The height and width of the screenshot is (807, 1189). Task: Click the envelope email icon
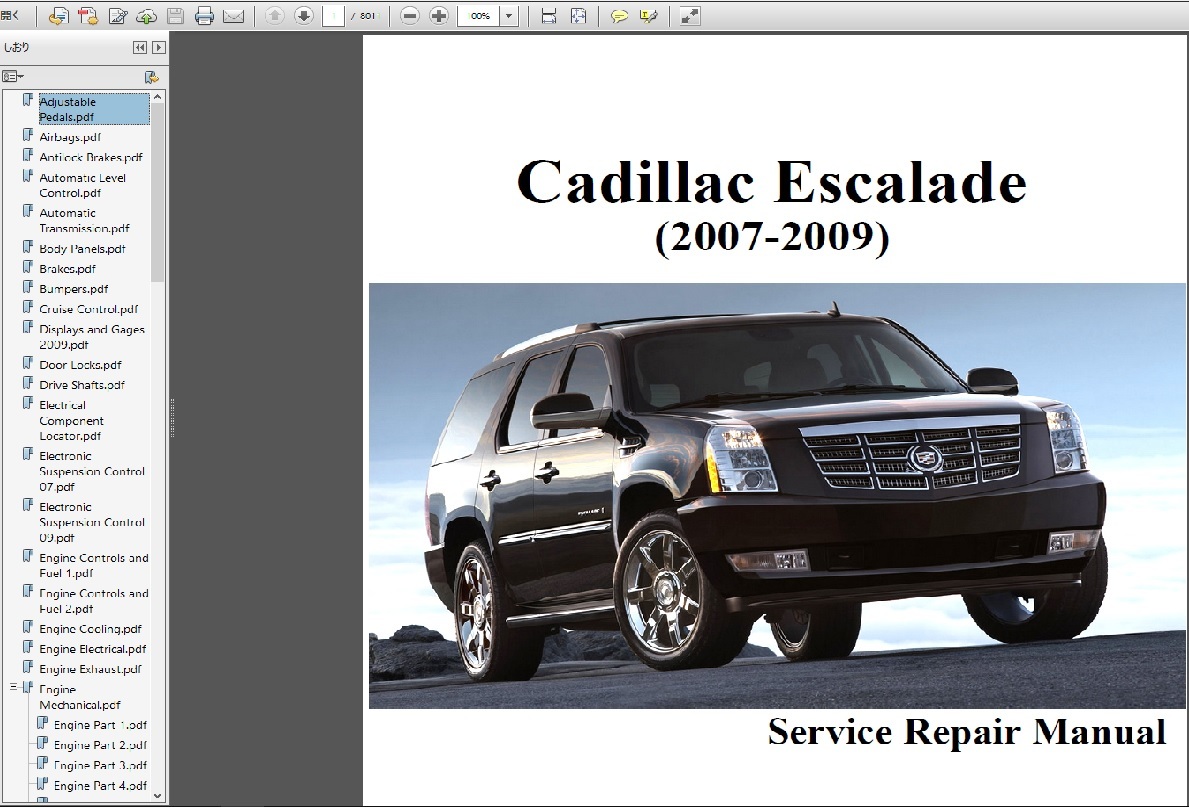coord(234,15)
